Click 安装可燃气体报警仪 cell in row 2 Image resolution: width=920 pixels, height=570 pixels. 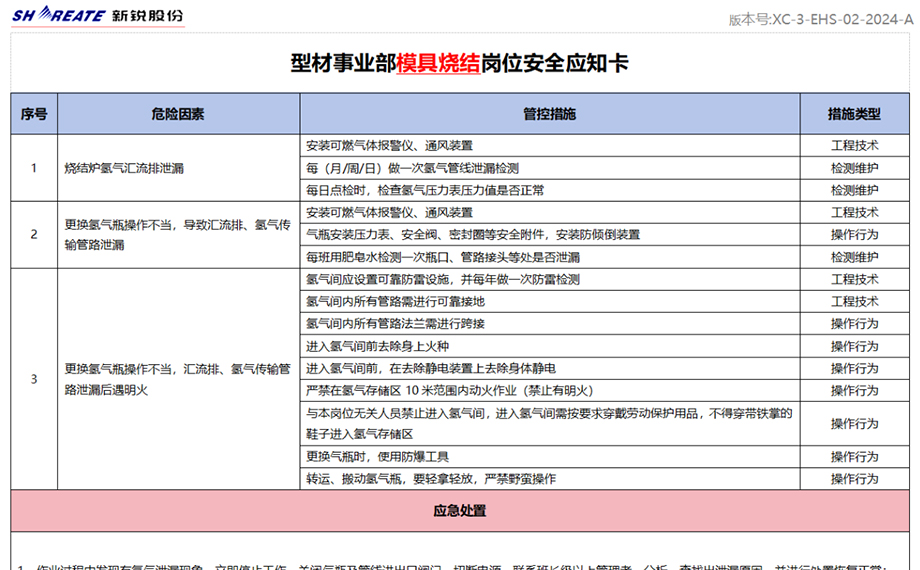click(x=550, y=213)
